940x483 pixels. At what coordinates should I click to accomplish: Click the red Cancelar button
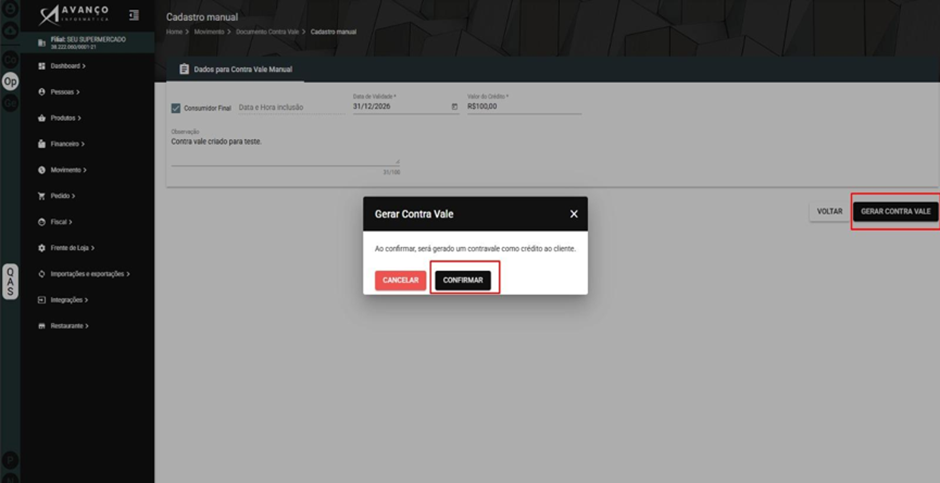[x=400, y=280]
